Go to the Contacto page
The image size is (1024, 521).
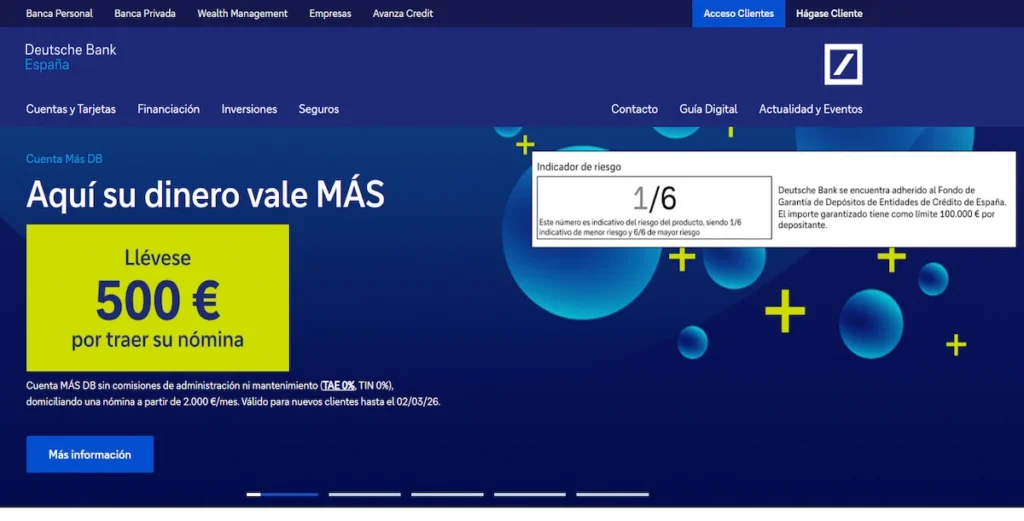(634, 109)
